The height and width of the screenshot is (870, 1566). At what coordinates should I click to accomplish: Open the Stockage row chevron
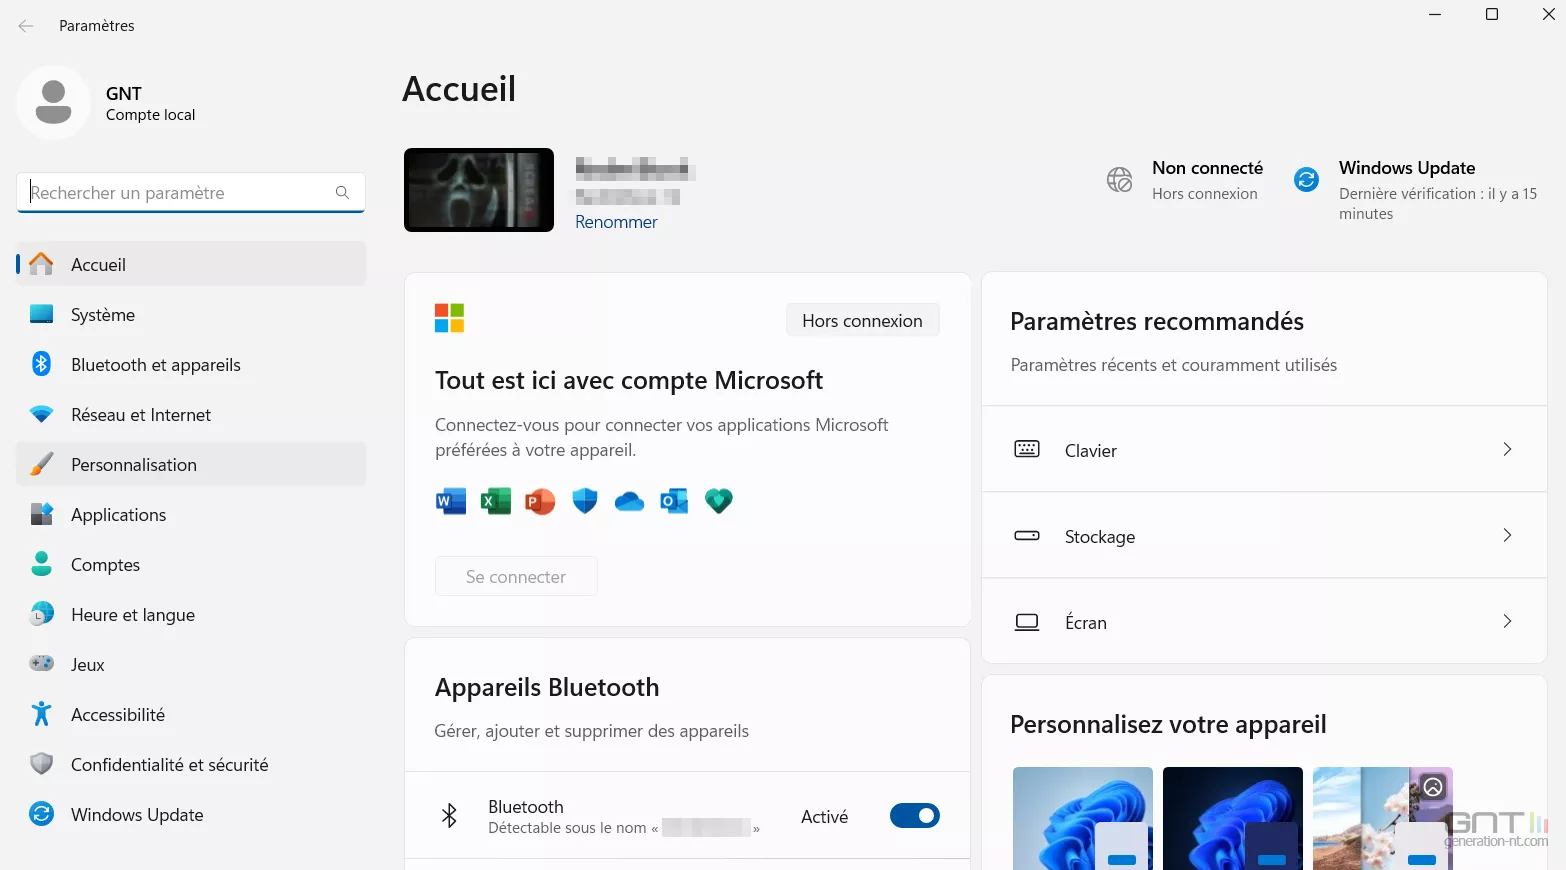1507,535
